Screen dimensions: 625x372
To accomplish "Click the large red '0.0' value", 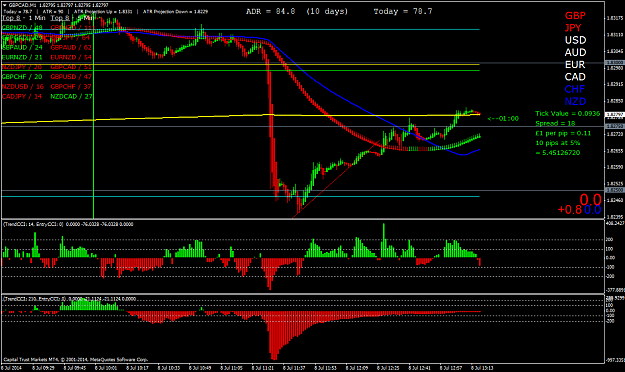I will point(590,199).
